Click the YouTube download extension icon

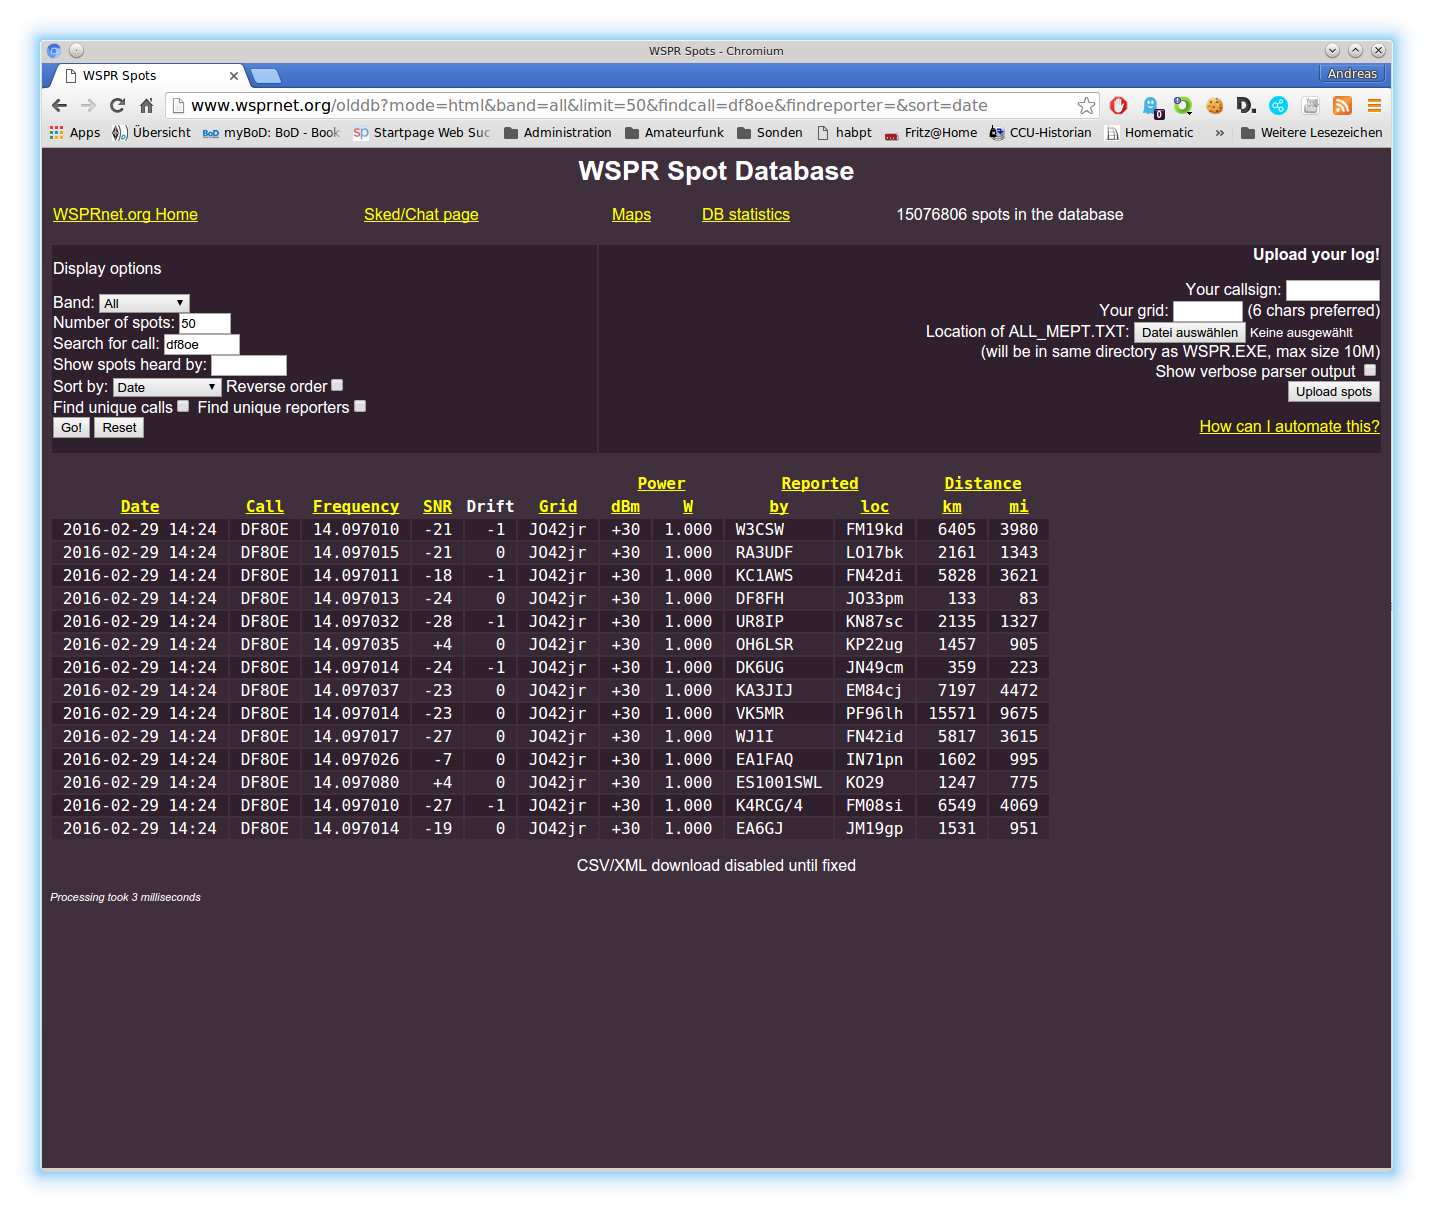coord(1311,106)
